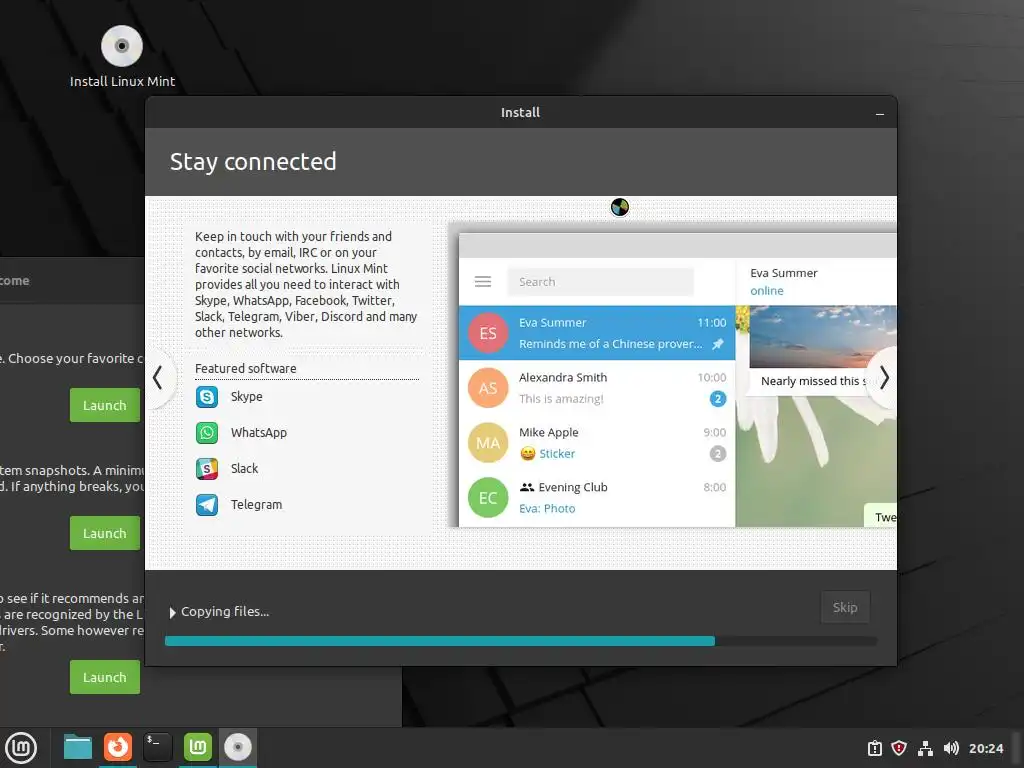1024x768 pixels.
Task: Open the Terminal from the panel
Action: (x=157, y=747)
